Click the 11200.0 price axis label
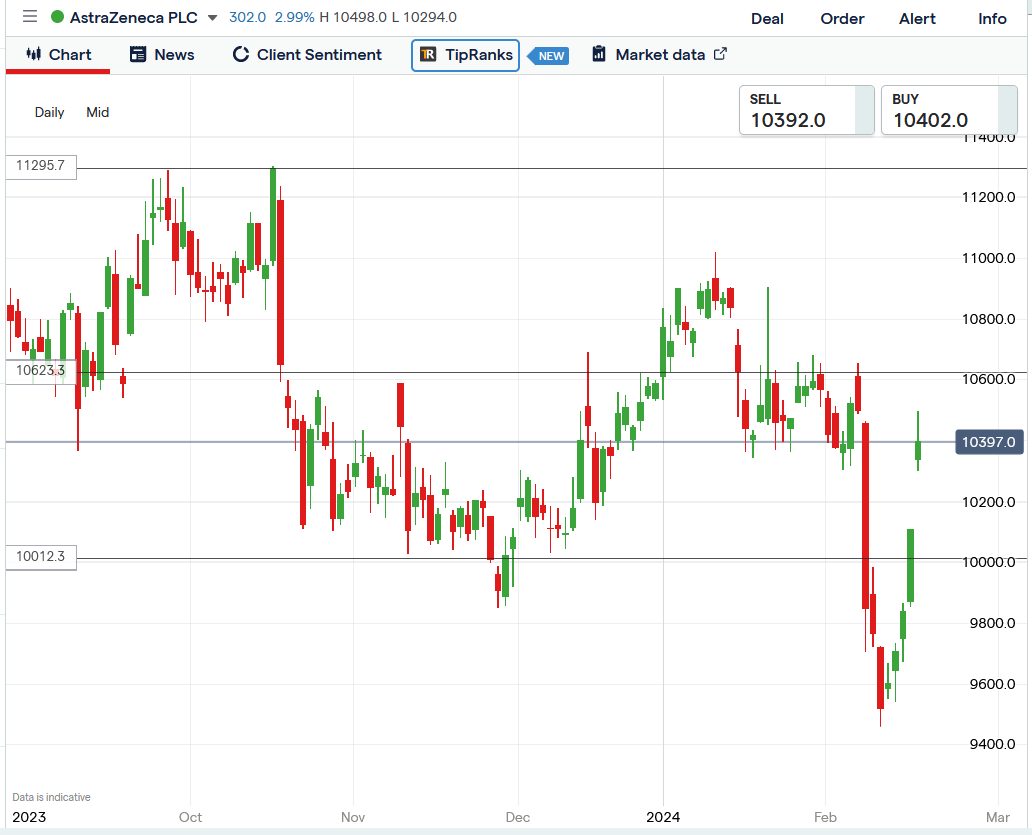The width and height of the screenshot is (1032, 835). coord(989,197)
